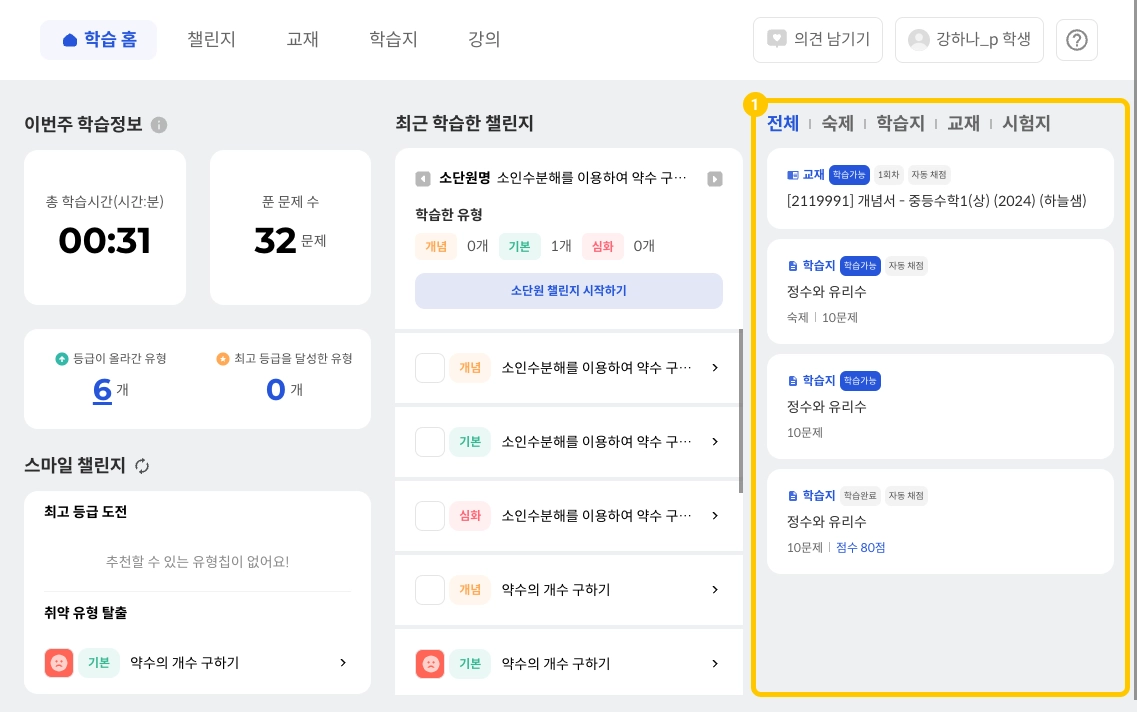Start the 소단원 챌린지 시작하기 button

(x=568, y=291)
